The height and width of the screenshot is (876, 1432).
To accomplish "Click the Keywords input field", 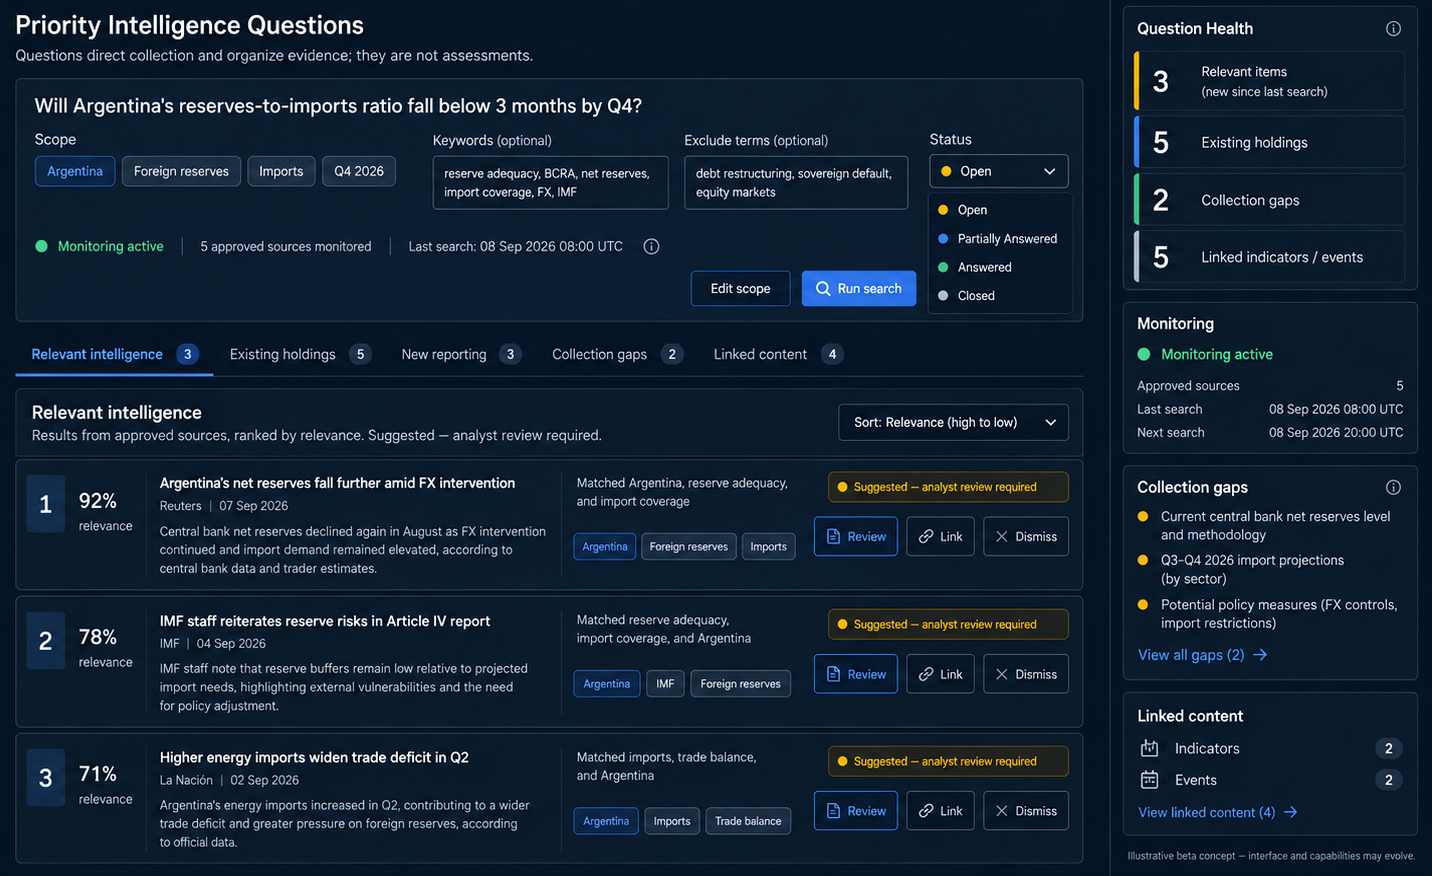I will [x=550, y=182].
